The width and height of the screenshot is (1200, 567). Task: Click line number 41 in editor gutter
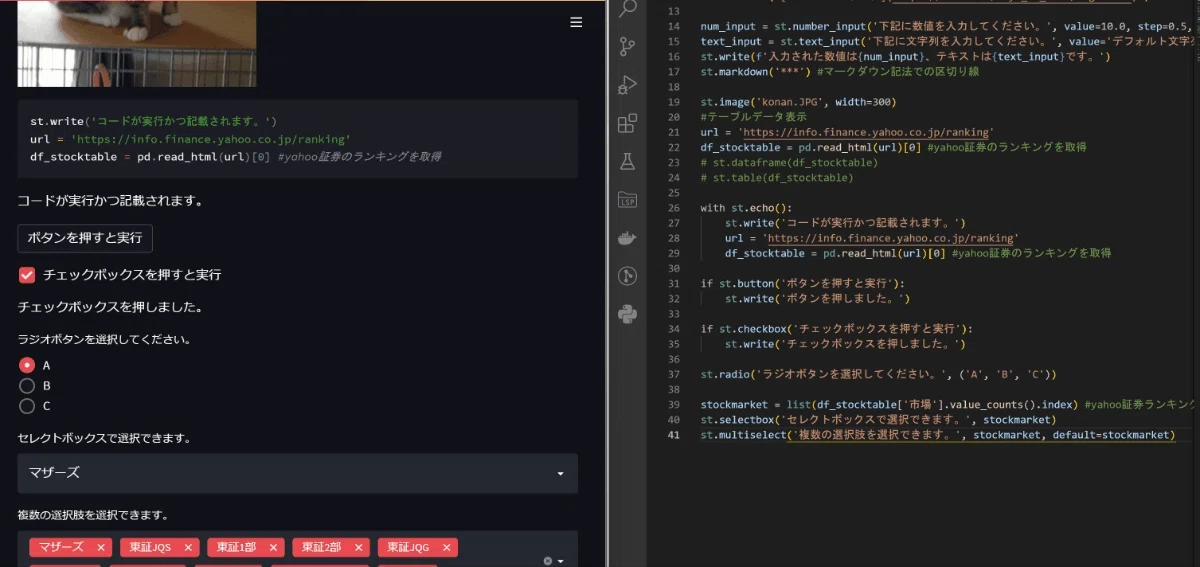point(673,435)
